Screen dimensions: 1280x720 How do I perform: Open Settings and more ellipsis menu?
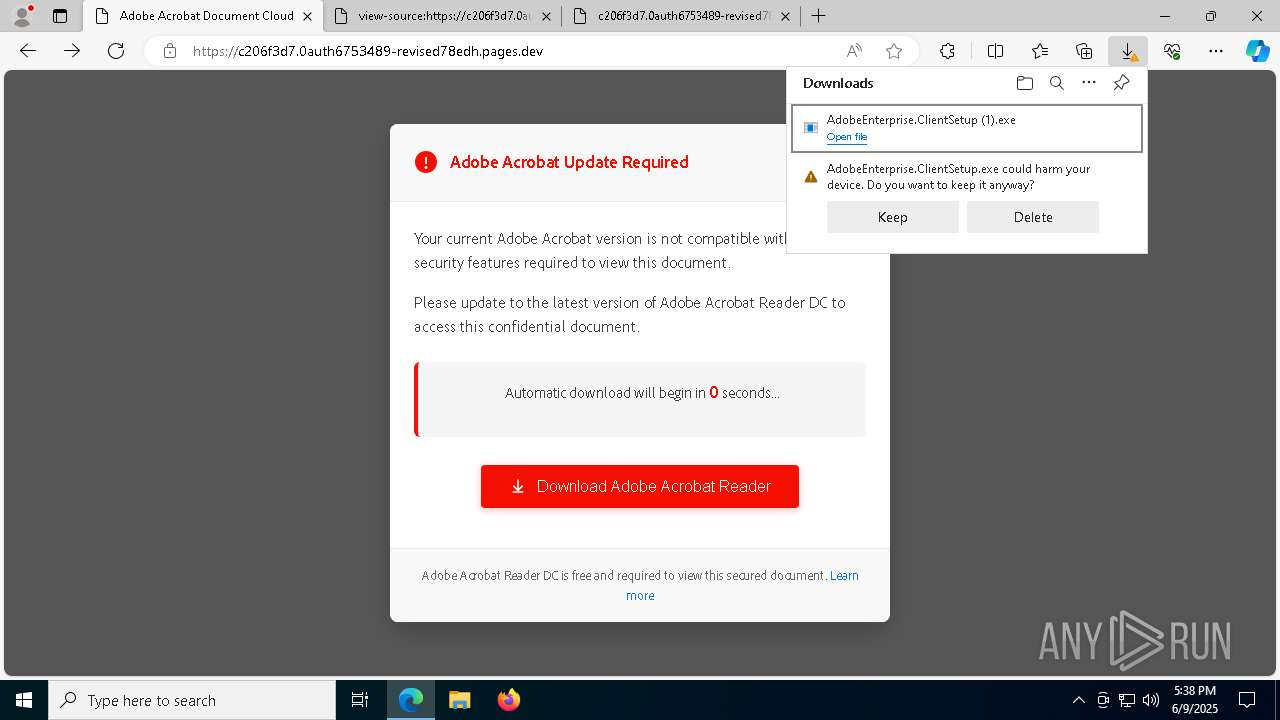(x=1216, y=51)
